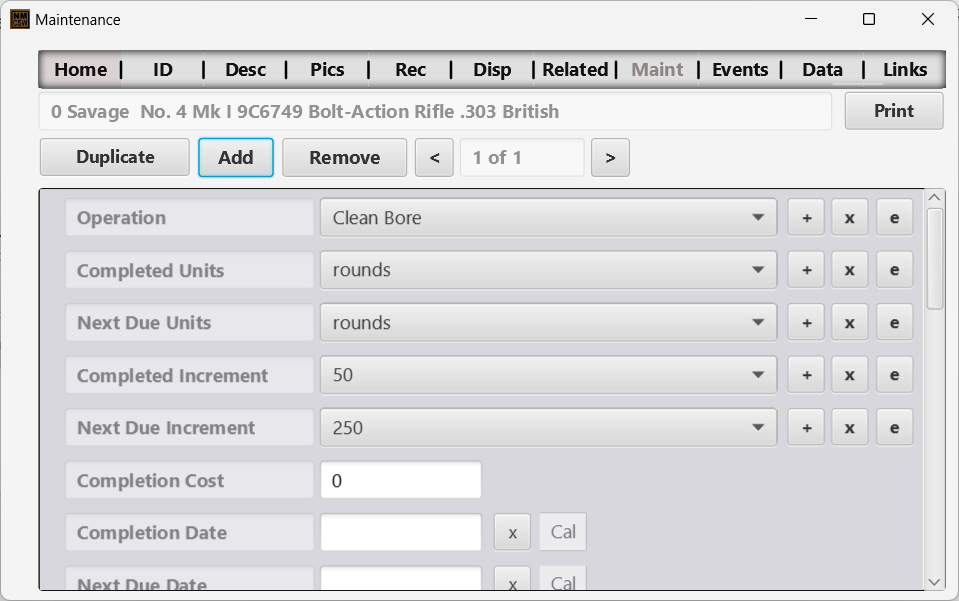Viewport: 959px width, 601px height.
Task: Click the + button for Operation row
Action: pos(806,218)
